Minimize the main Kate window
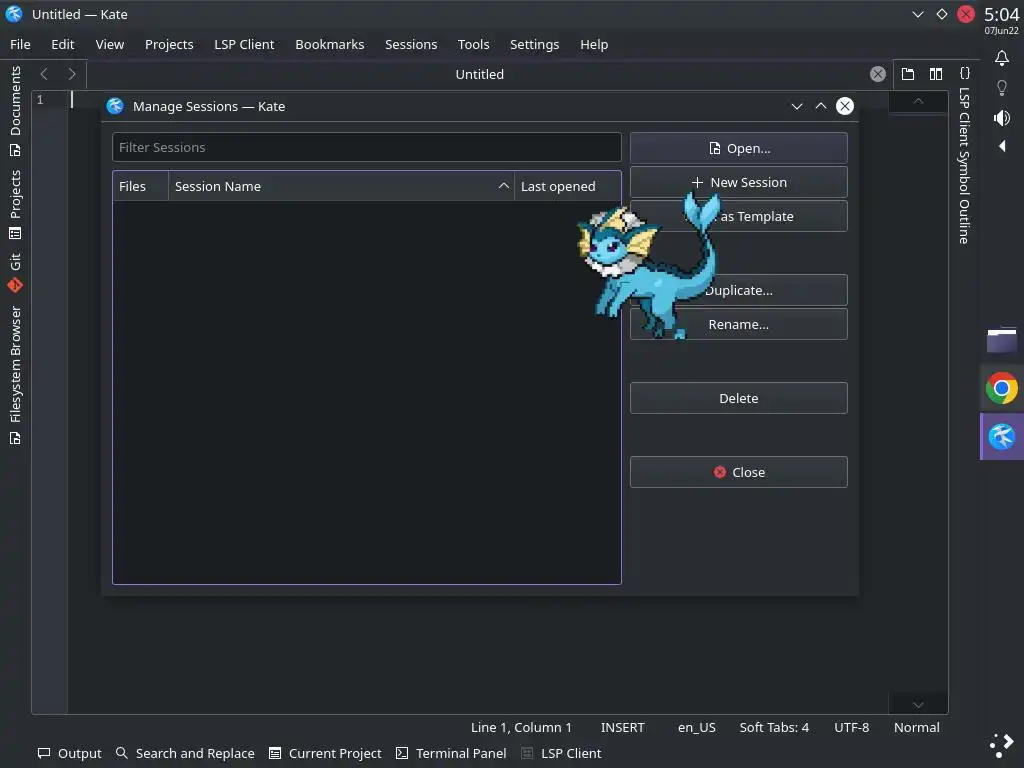The image size is (1024, 768). tap(918, 14)
